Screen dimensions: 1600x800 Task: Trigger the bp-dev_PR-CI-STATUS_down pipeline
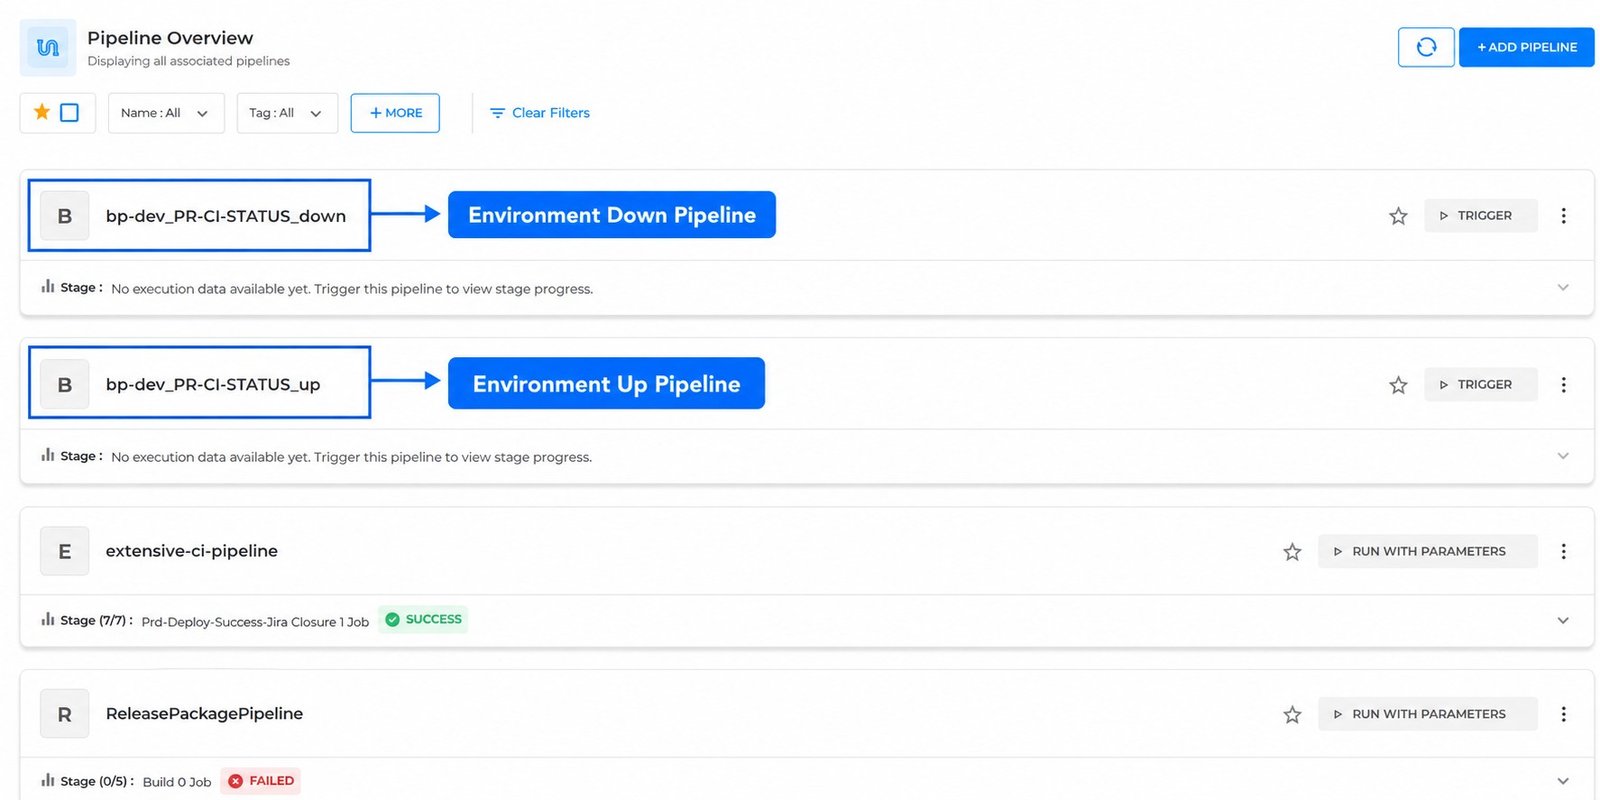(1481, 216)
